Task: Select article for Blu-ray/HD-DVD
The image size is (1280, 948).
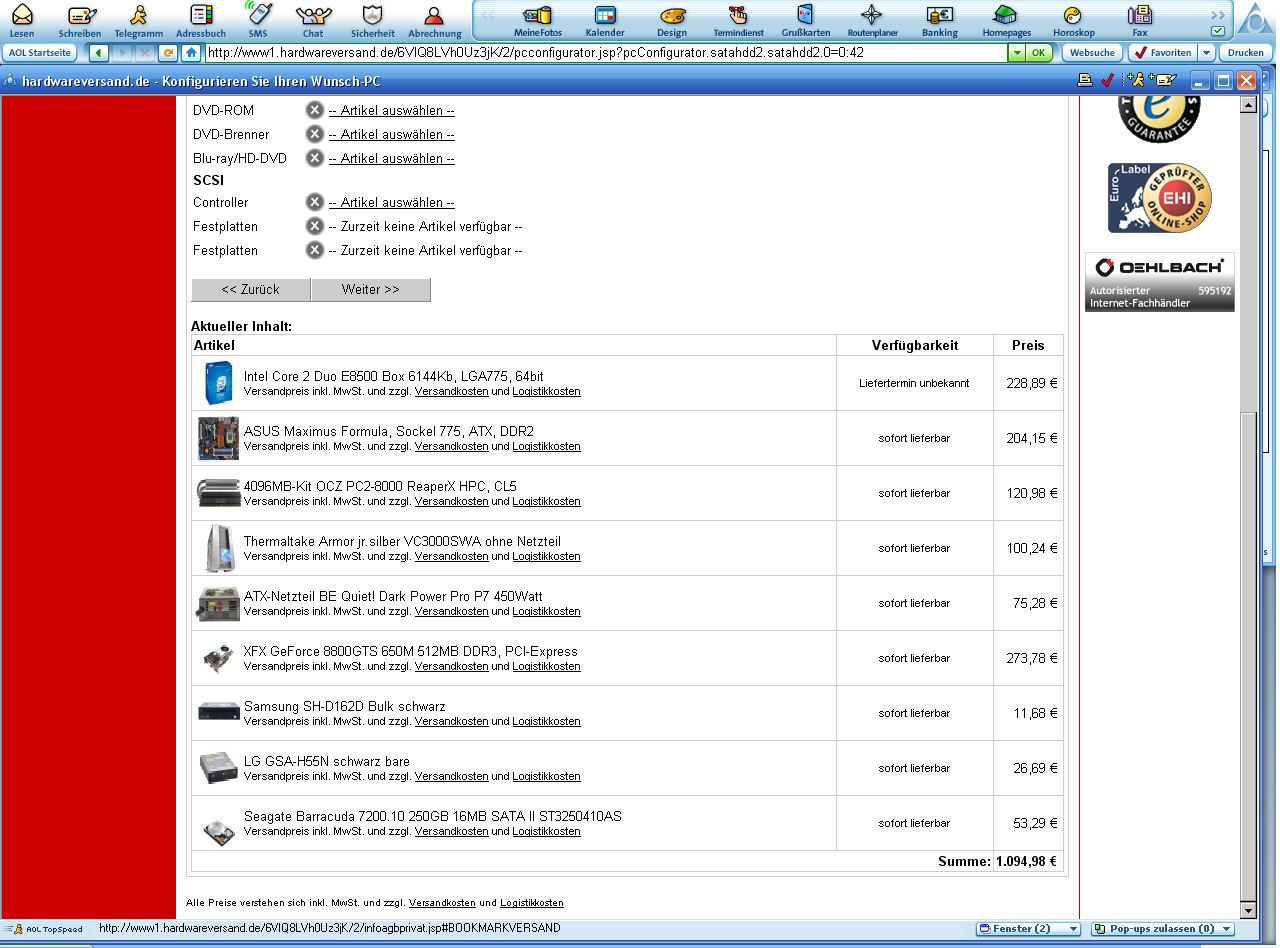Action: 391,158
